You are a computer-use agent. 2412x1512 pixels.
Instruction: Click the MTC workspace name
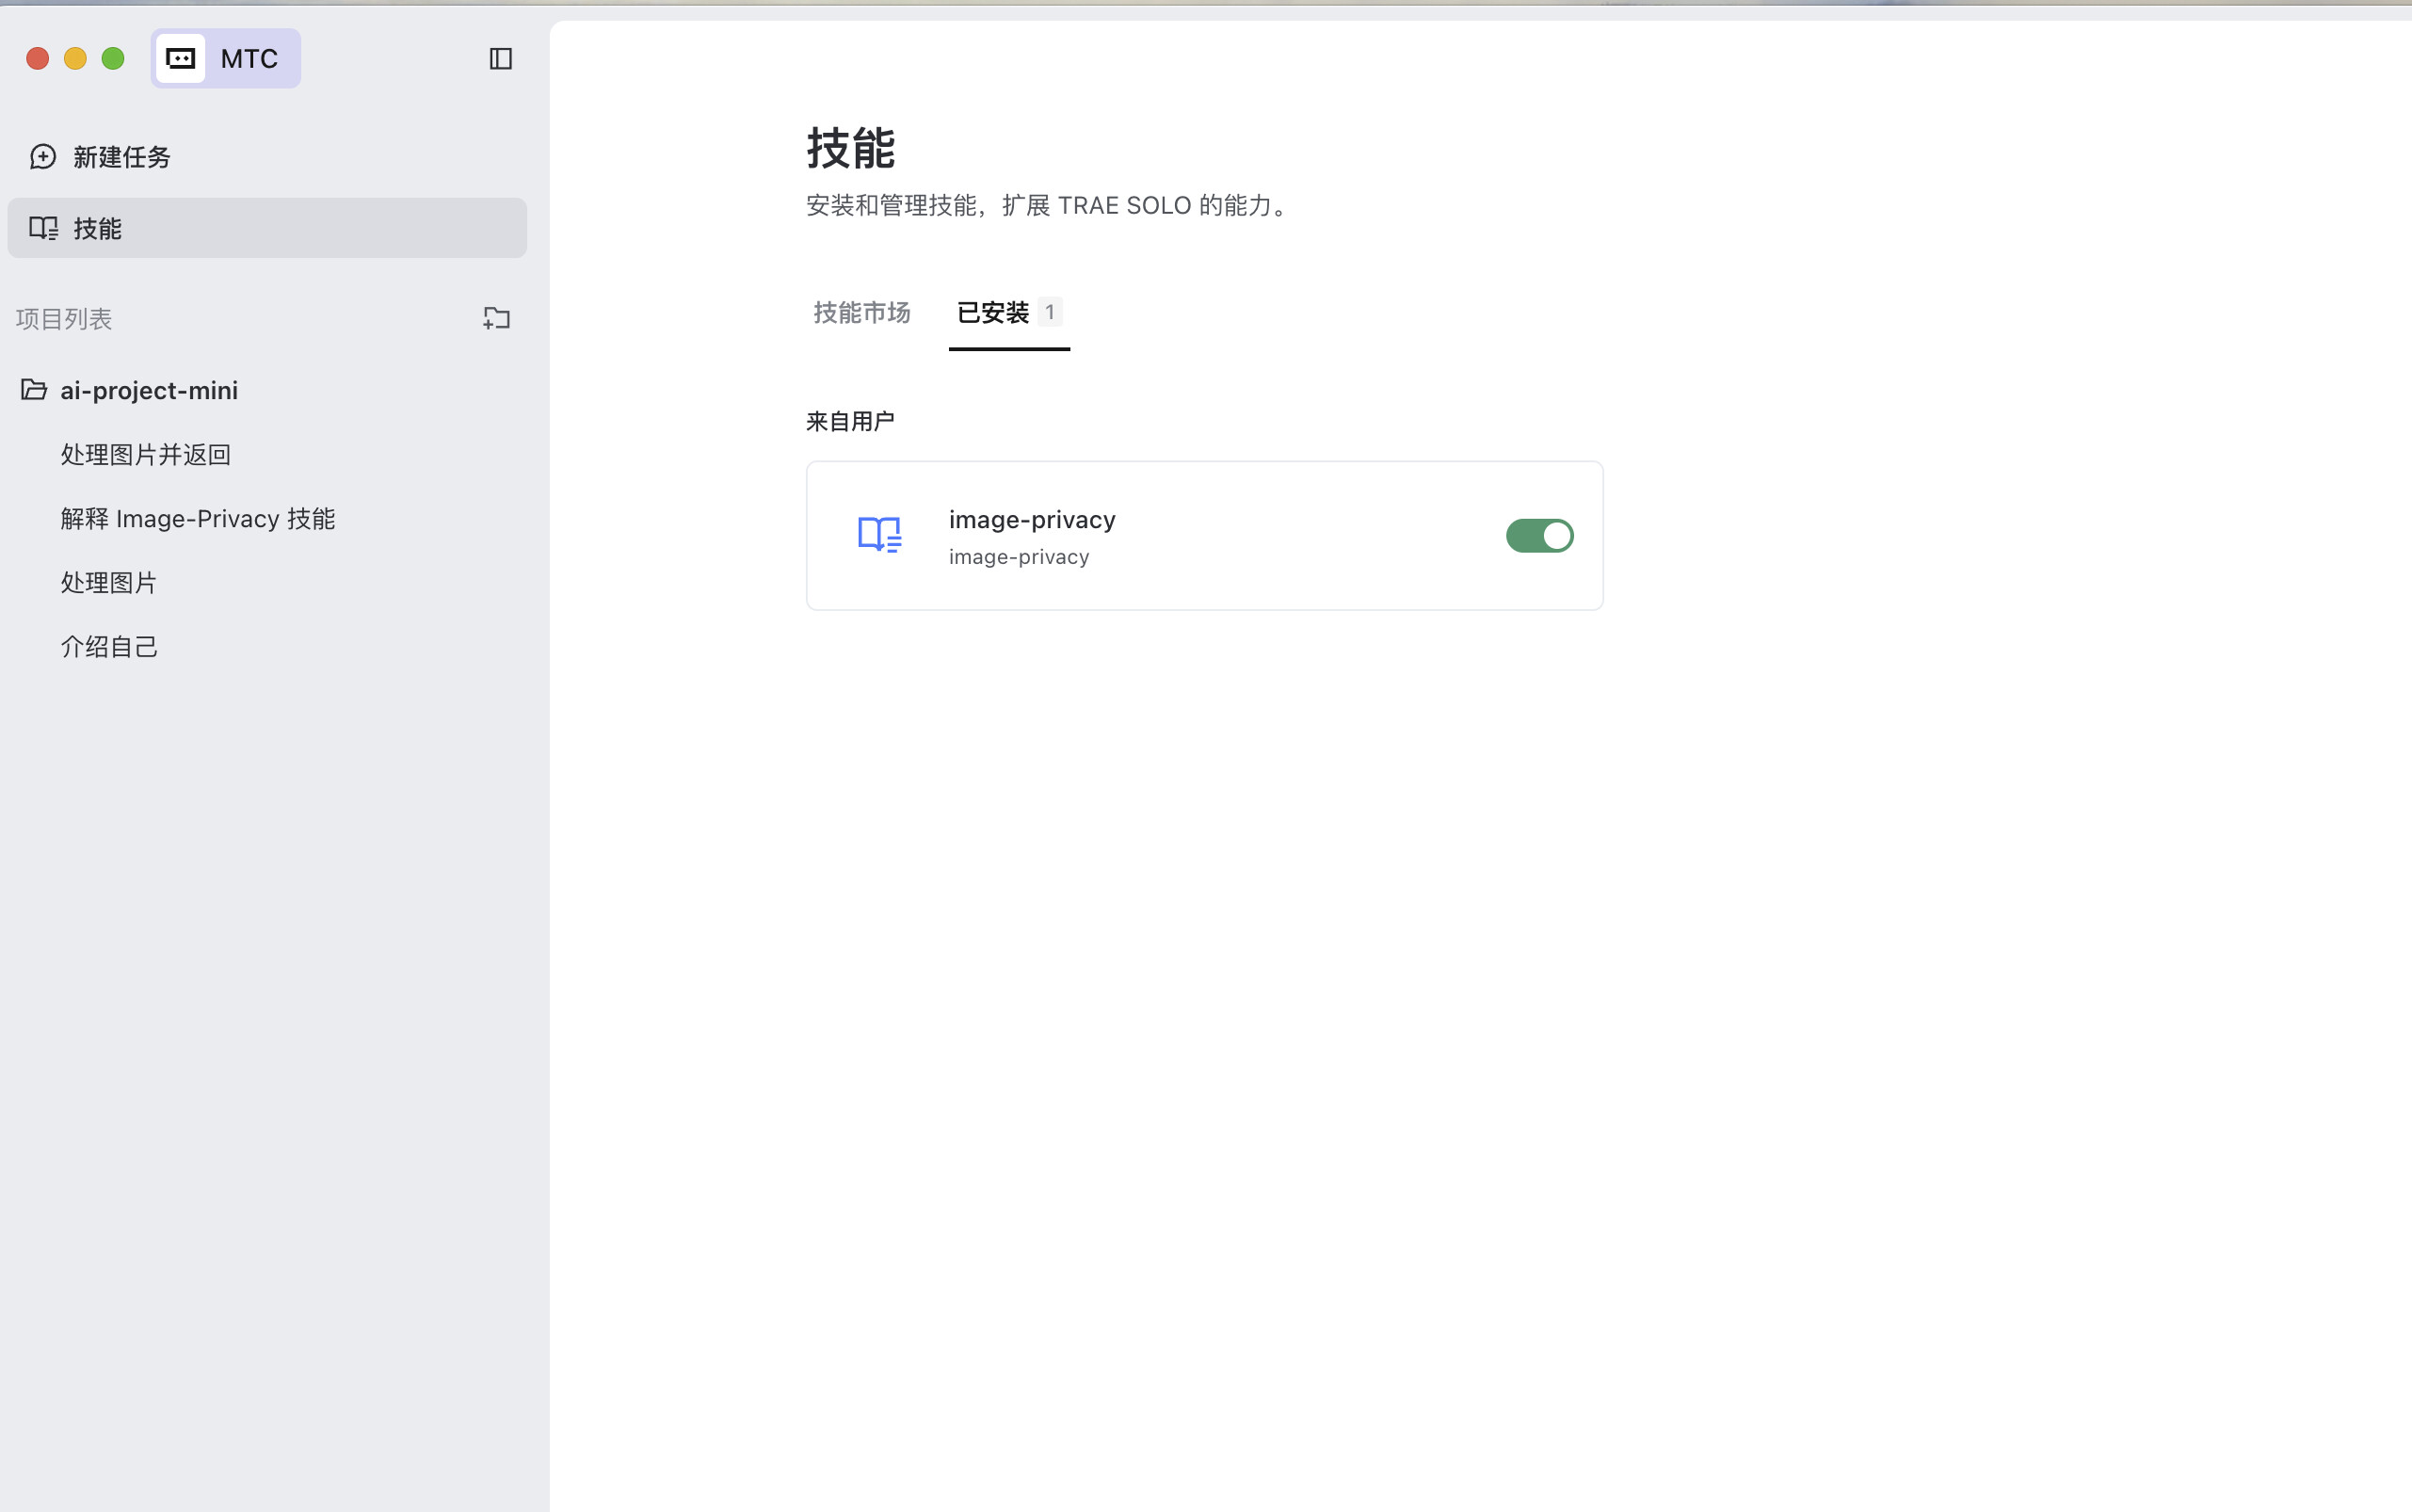coord(249,59)
